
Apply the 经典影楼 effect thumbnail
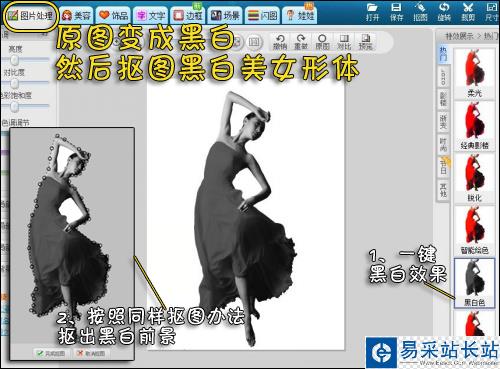pos(474,125)
